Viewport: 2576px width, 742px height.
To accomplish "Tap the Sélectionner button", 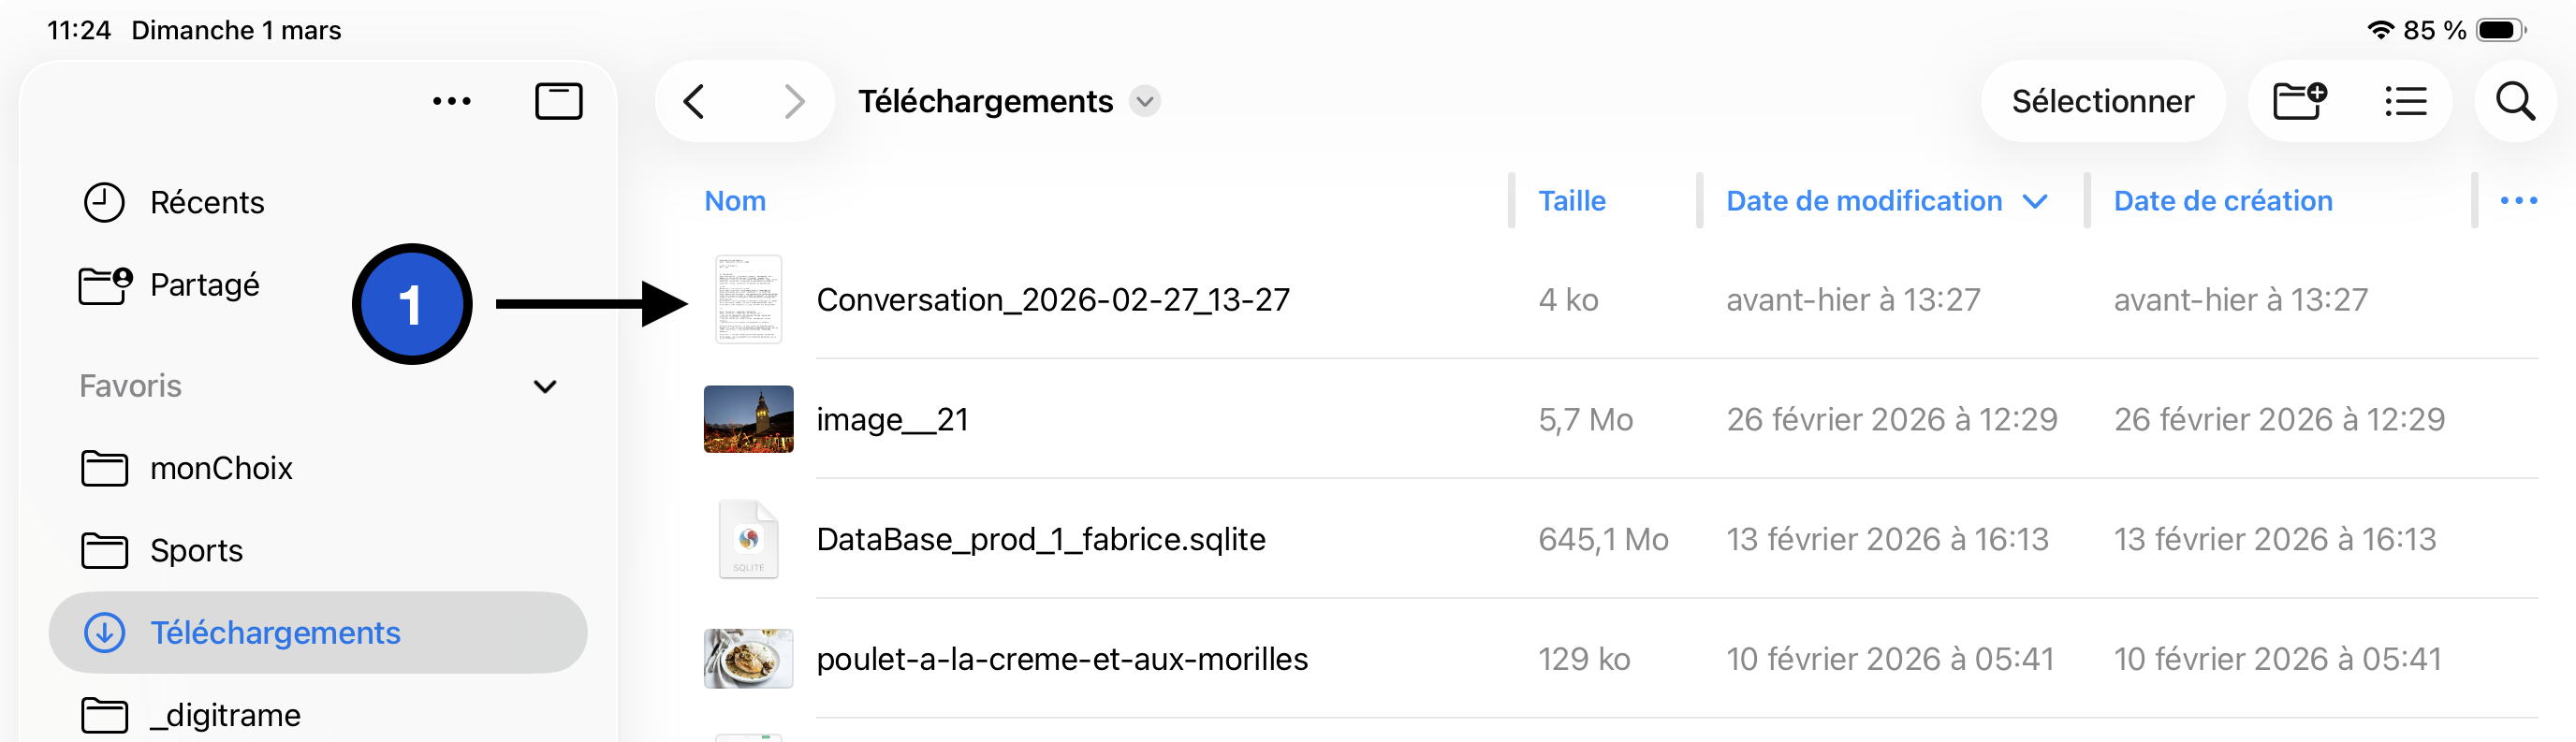I will (2102, 101).
